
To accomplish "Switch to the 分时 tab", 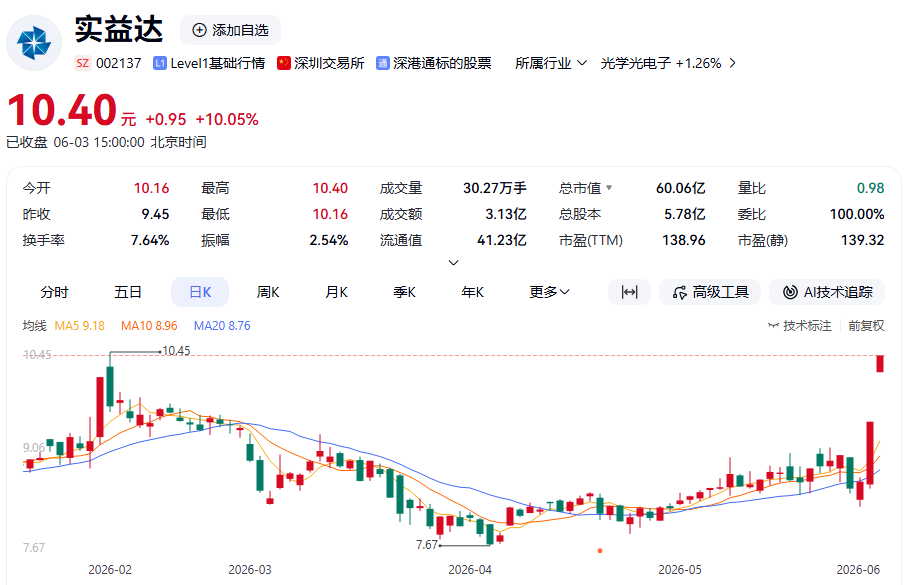I will coord(54,292).
